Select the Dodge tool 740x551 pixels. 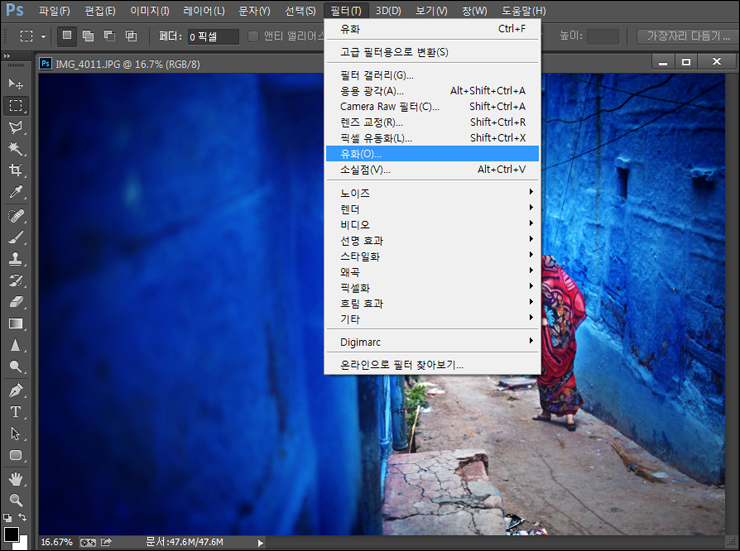tap(15, 367)
